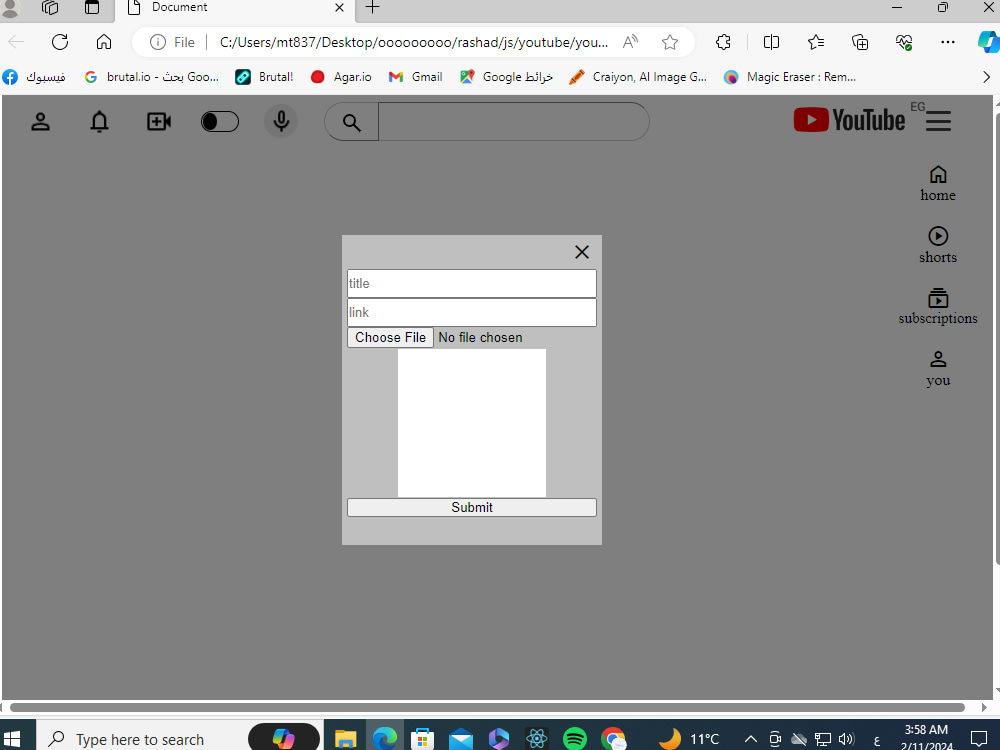
Task: Open the Craiyon AI Image bookmark
Action: [638, 77]
